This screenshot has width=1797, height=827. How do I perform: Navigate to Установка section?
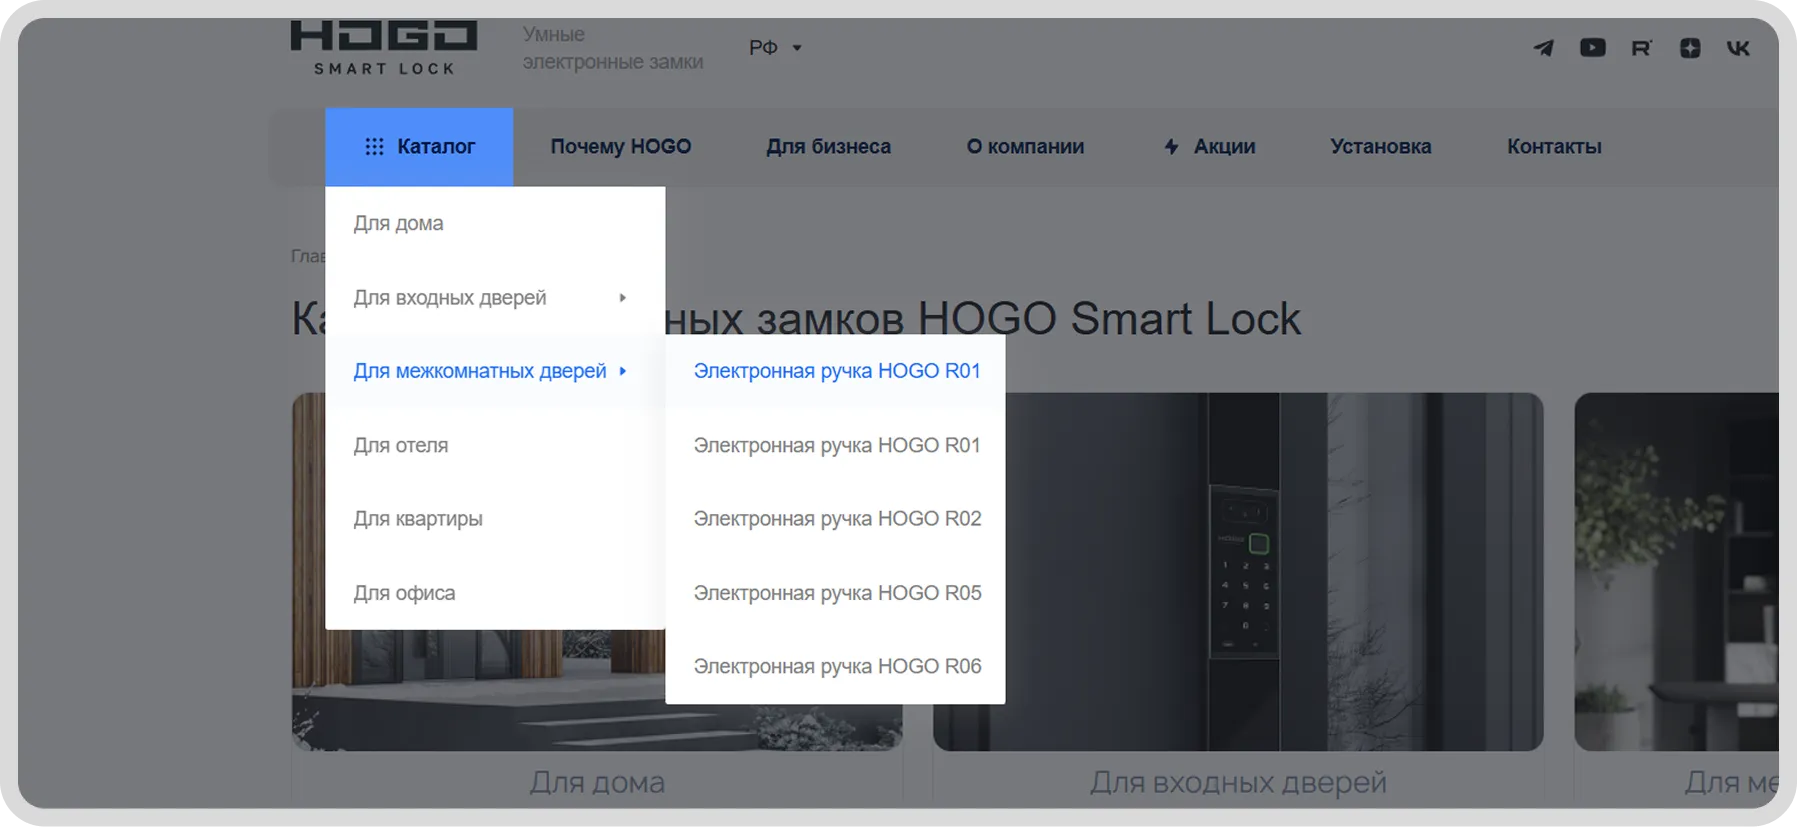(x=1380, y=147)
